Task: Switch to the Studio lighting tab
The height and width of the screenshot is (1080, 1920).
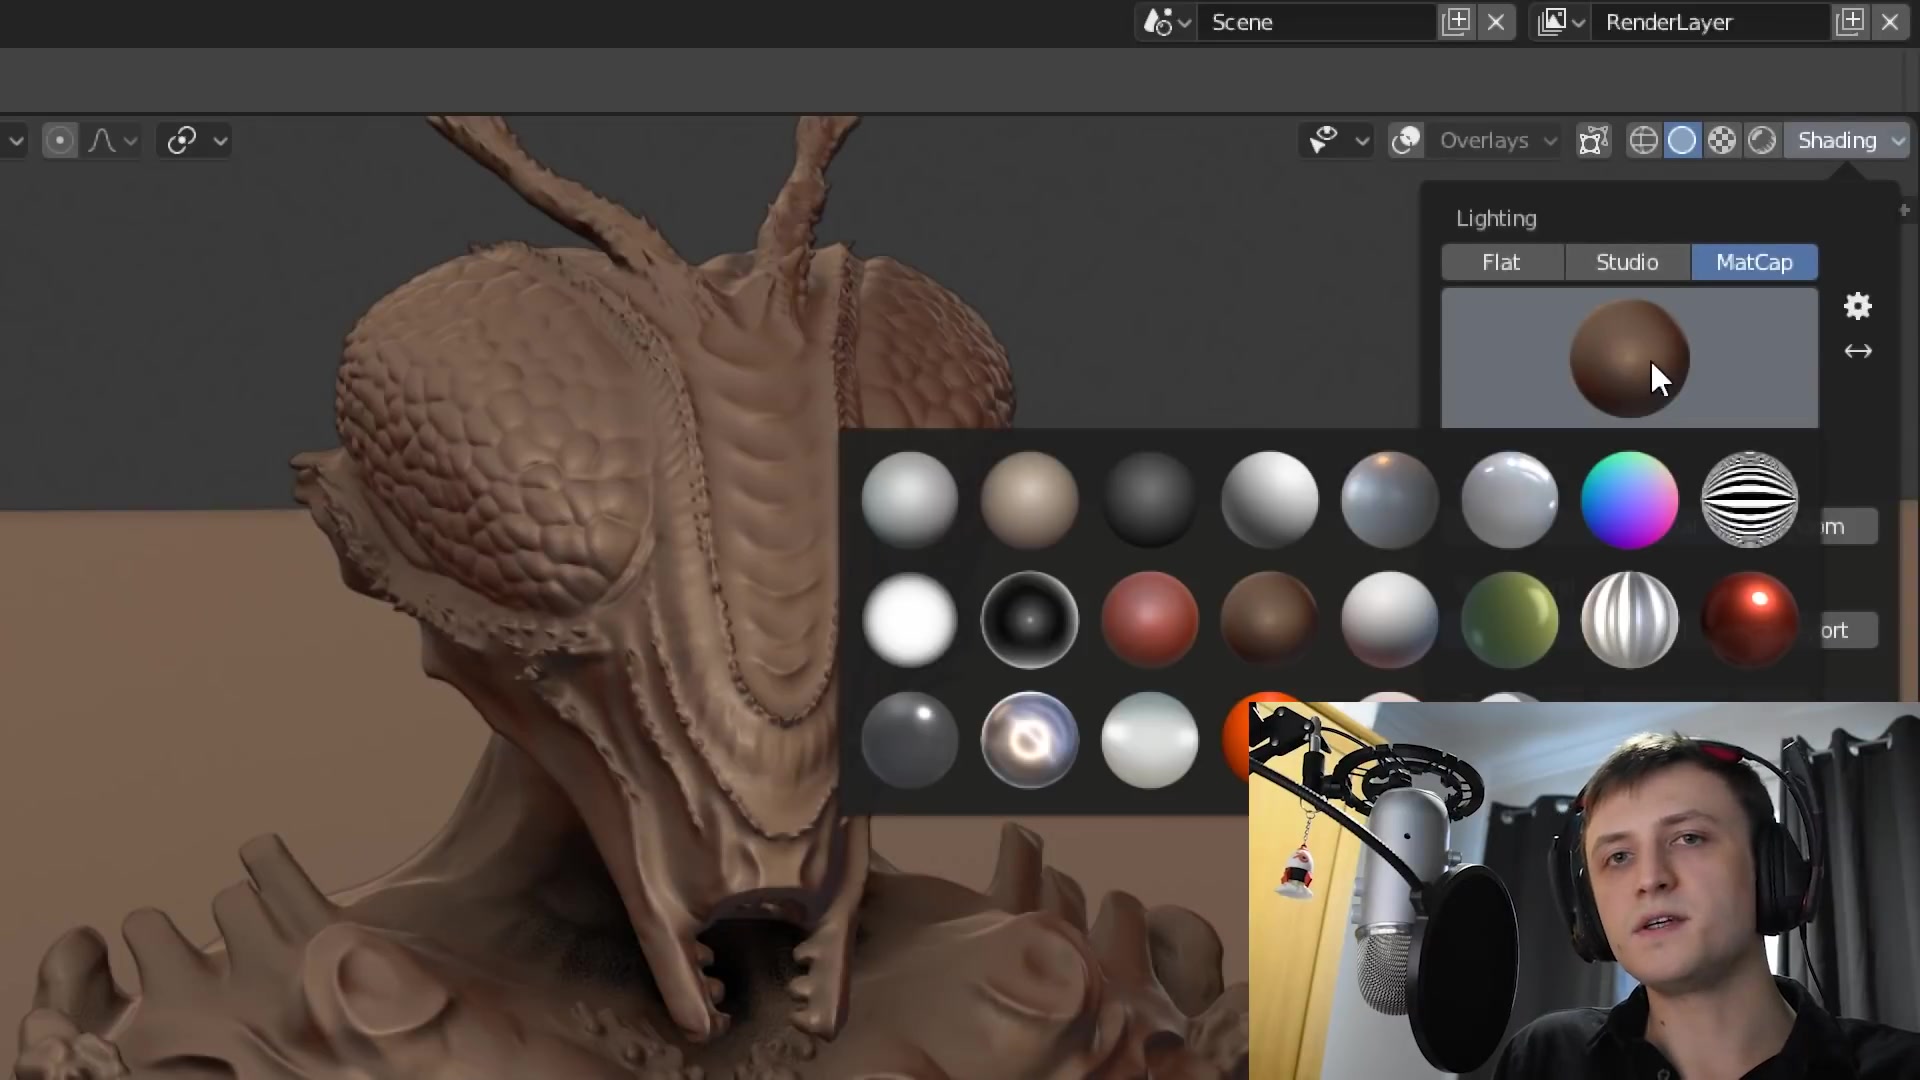Action: click(x=1627, y=262)
